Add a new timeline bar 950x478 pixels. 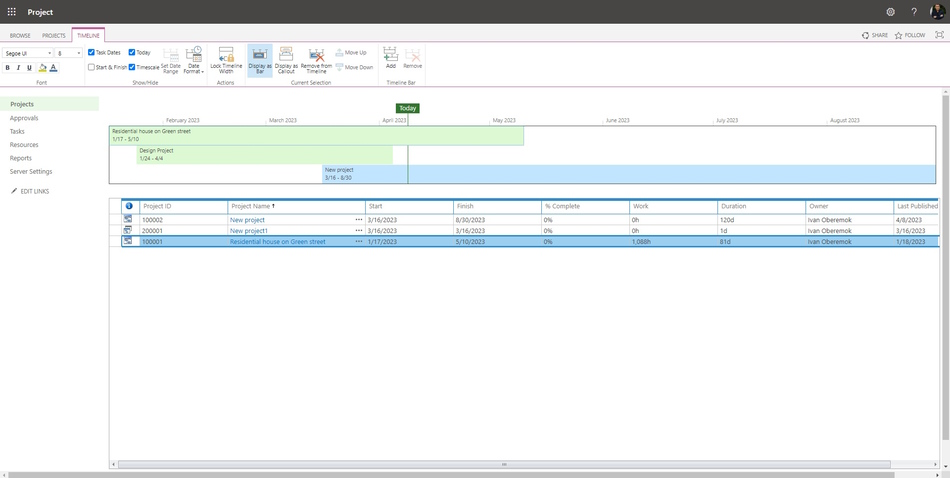[391, 59]
